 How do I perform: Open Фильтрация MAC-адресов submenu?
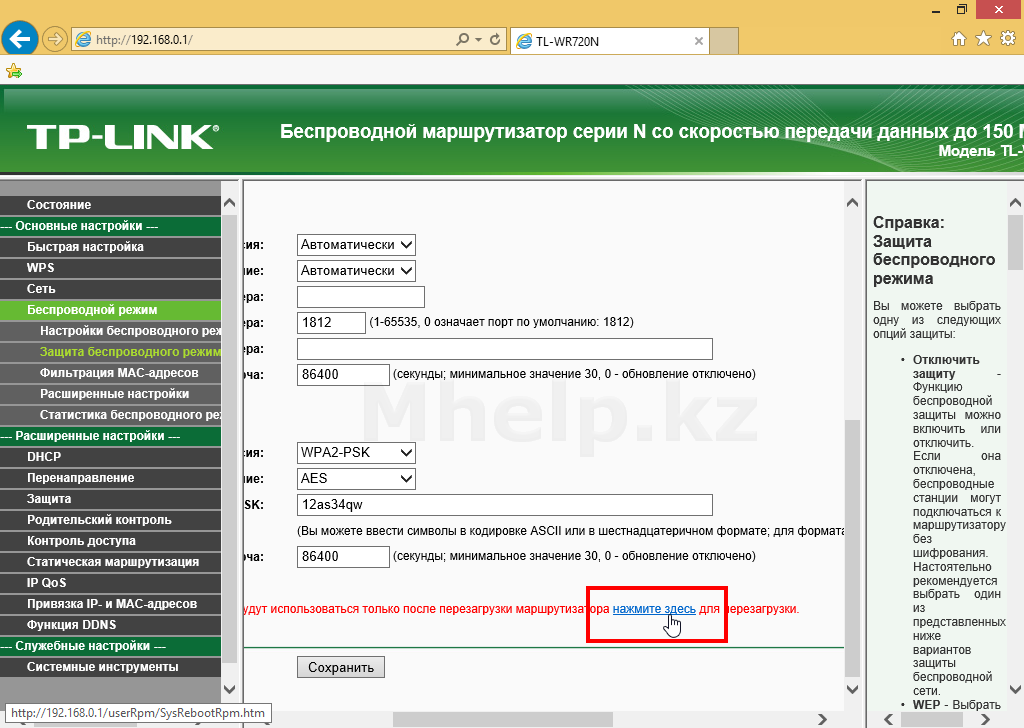110,373
